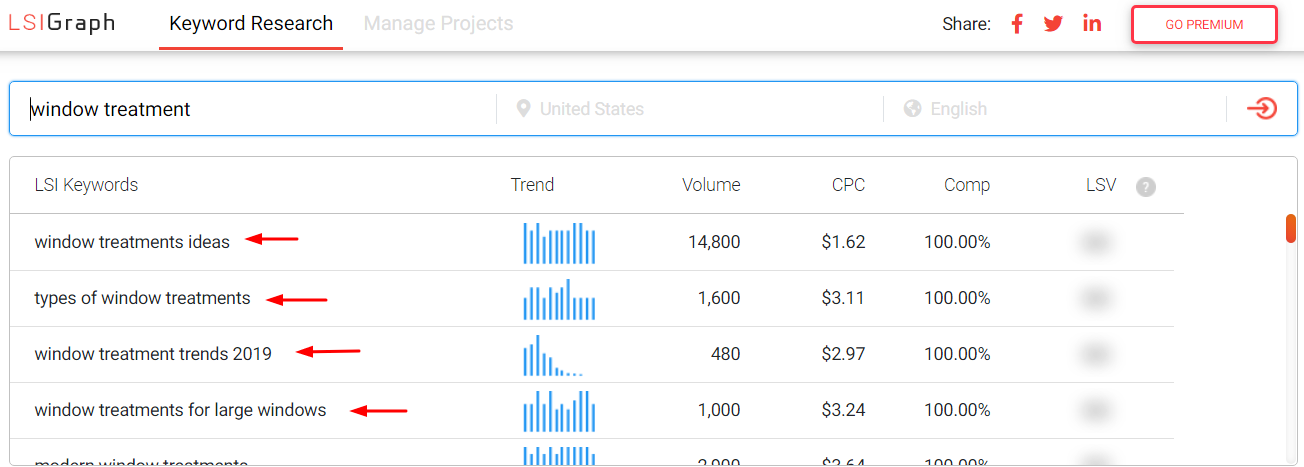Viewport: 1304px width, 467px height.
Task: Click trend chart for large windows row
Action: point(559,411)
